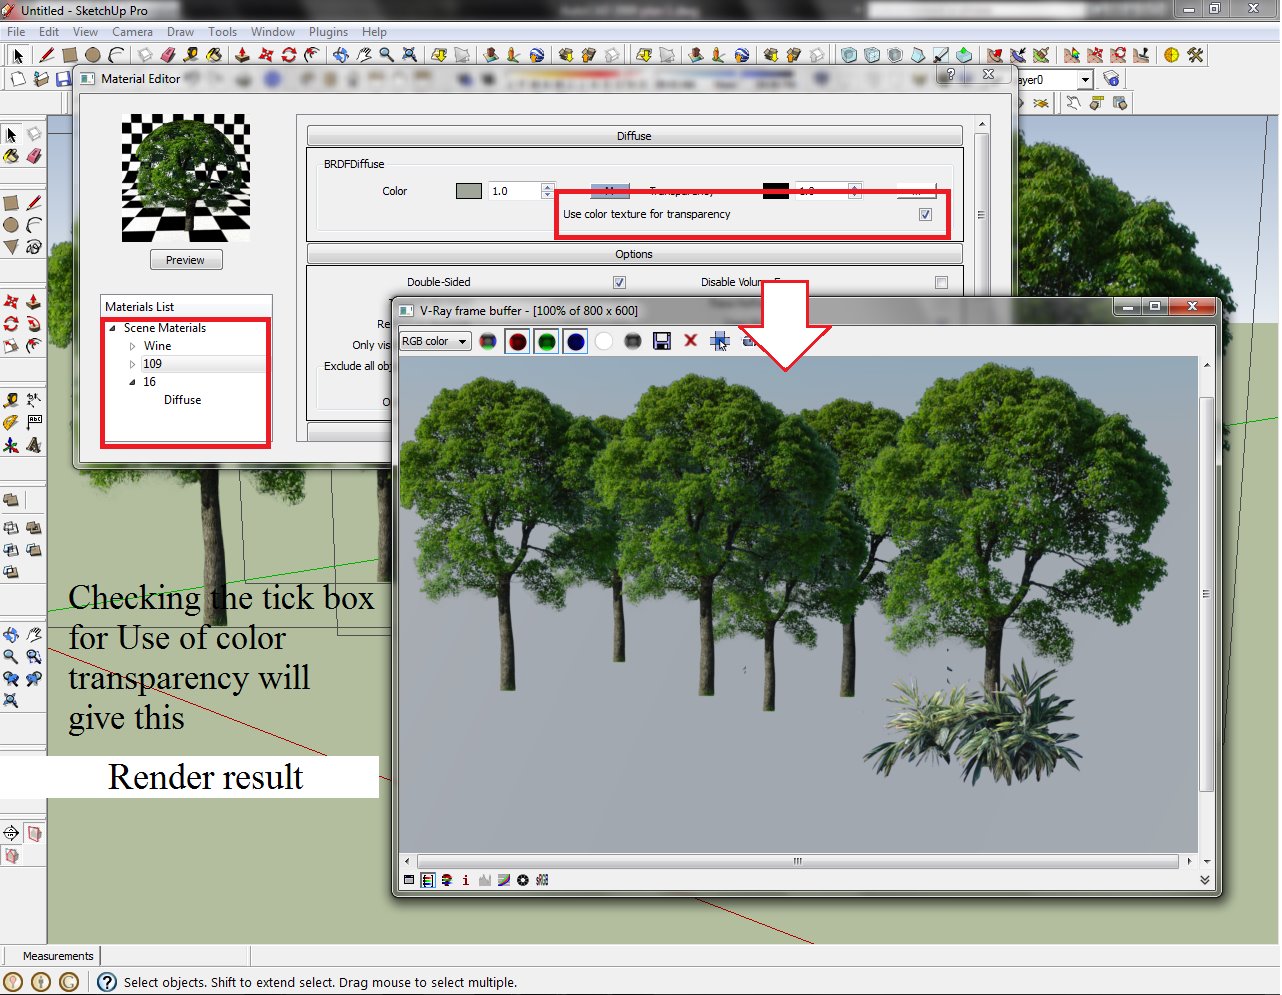Show the blue channel in frame buffer
This screenshot has height=995, width=1282.
pos(576,340)
